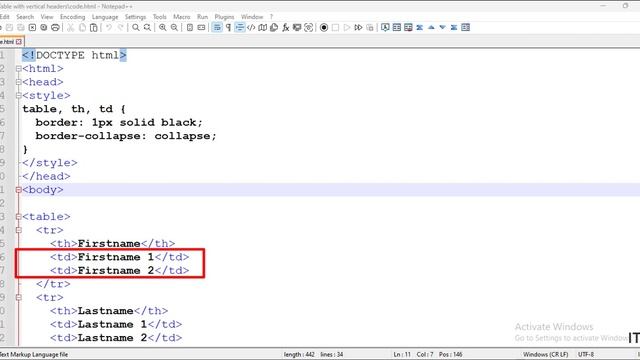Close the code.html tab with its X
Viewport: 640px width, 360px height.
pos(19,42)
